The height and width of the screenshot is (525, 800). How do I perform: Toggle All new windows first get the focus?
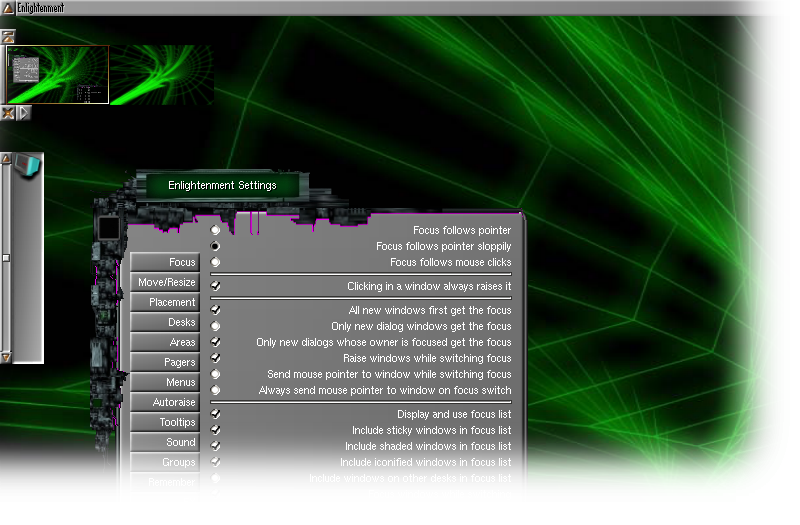(216, 310)
